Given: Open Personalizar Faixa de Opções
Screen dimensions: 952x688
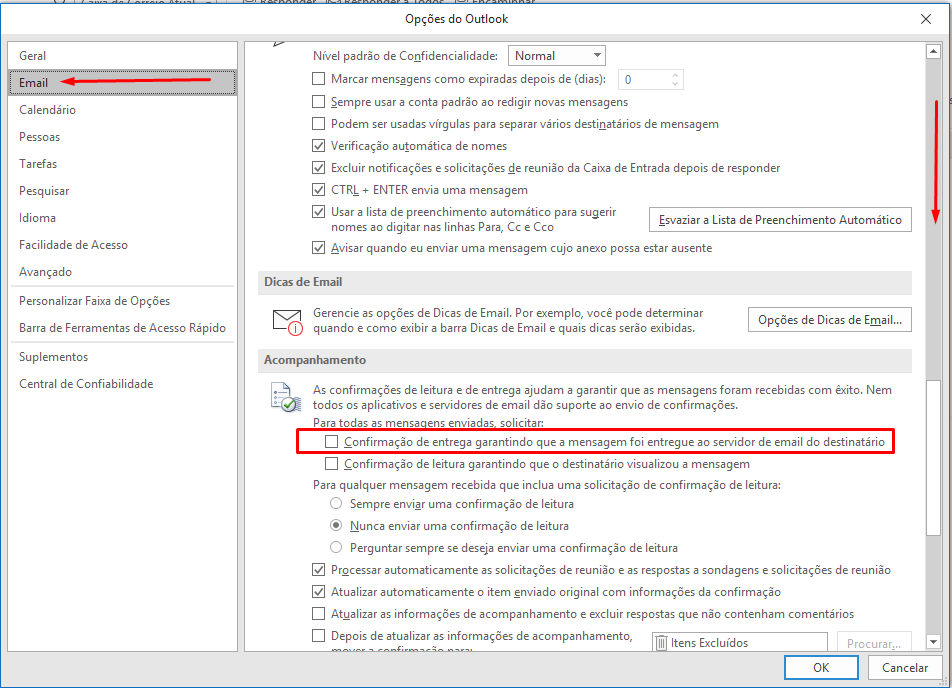Looking at the screenshot, I should (123, 301).
